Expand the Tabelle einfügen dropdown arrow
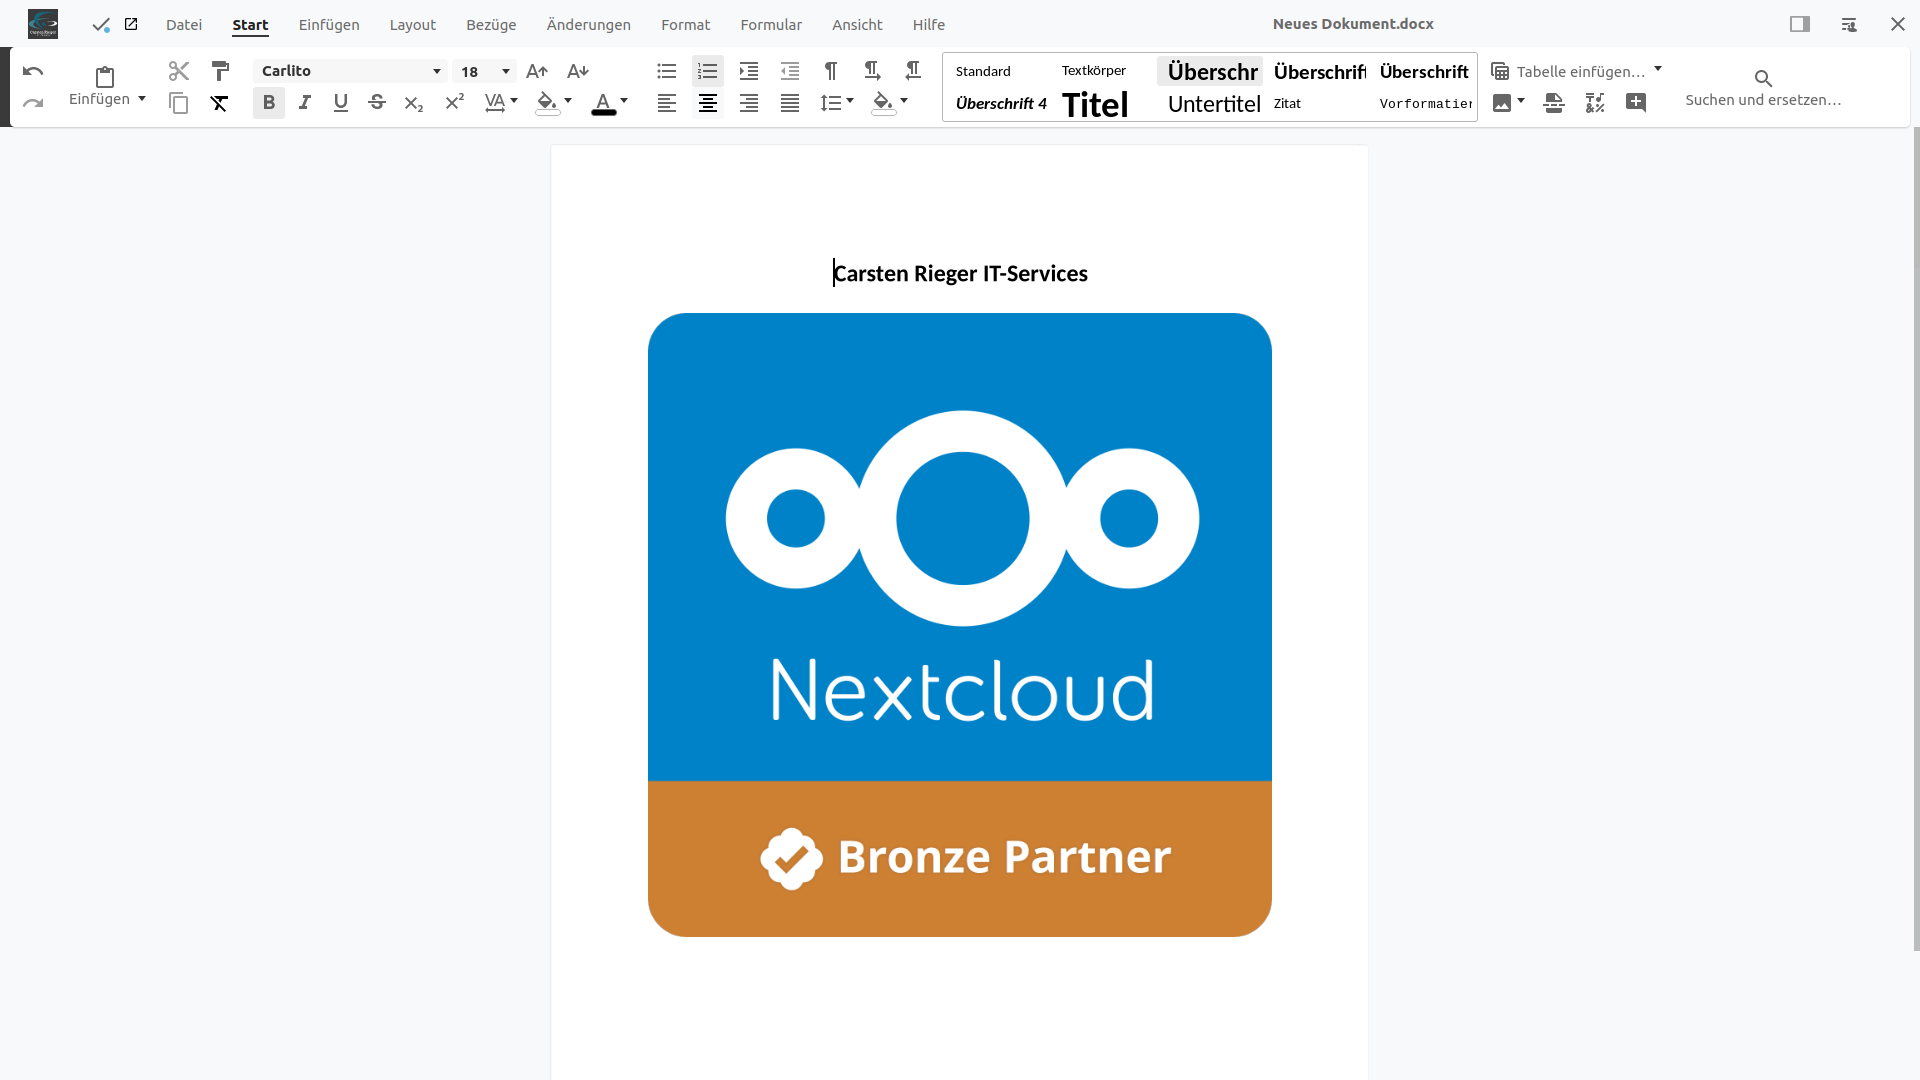Screen dimensions: 1920x1080 point(1658,69)
